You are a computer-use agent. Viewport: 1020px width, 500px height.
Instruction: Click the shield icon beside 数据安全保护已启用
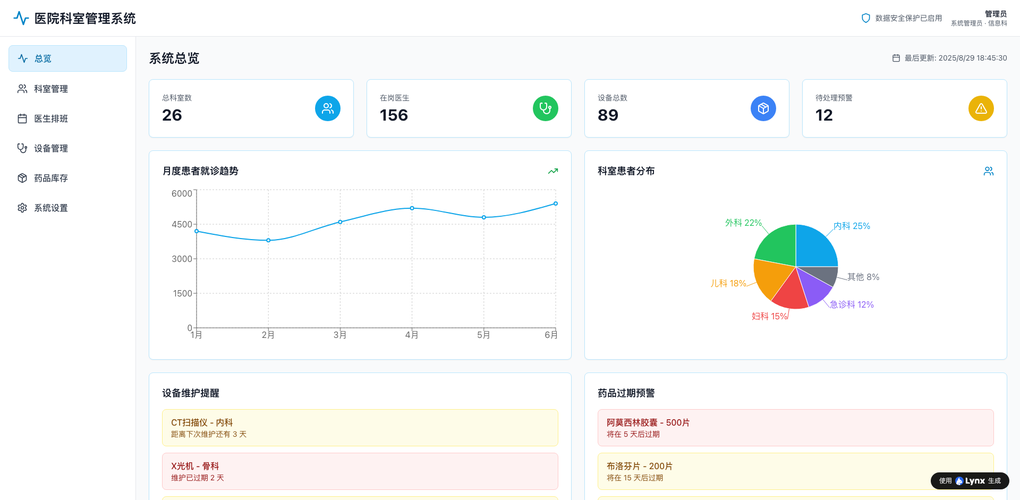(866, 18)
